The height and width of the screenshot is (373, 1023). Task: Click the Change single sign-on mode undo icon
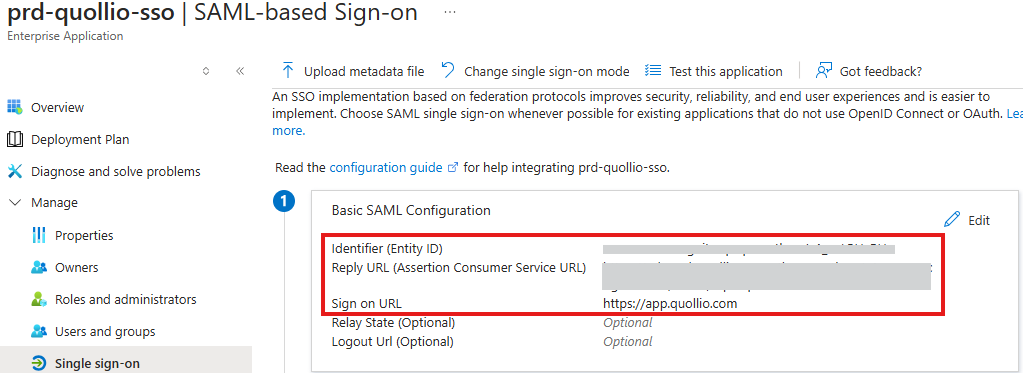click(x=448, y=70)
